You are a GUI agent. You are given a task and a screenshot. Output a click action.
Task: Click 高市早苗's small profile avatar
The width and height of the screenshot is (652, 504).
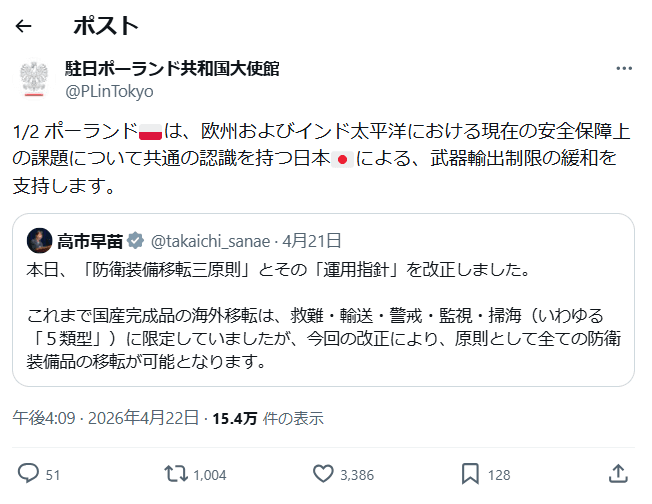[x=40, y=240]
